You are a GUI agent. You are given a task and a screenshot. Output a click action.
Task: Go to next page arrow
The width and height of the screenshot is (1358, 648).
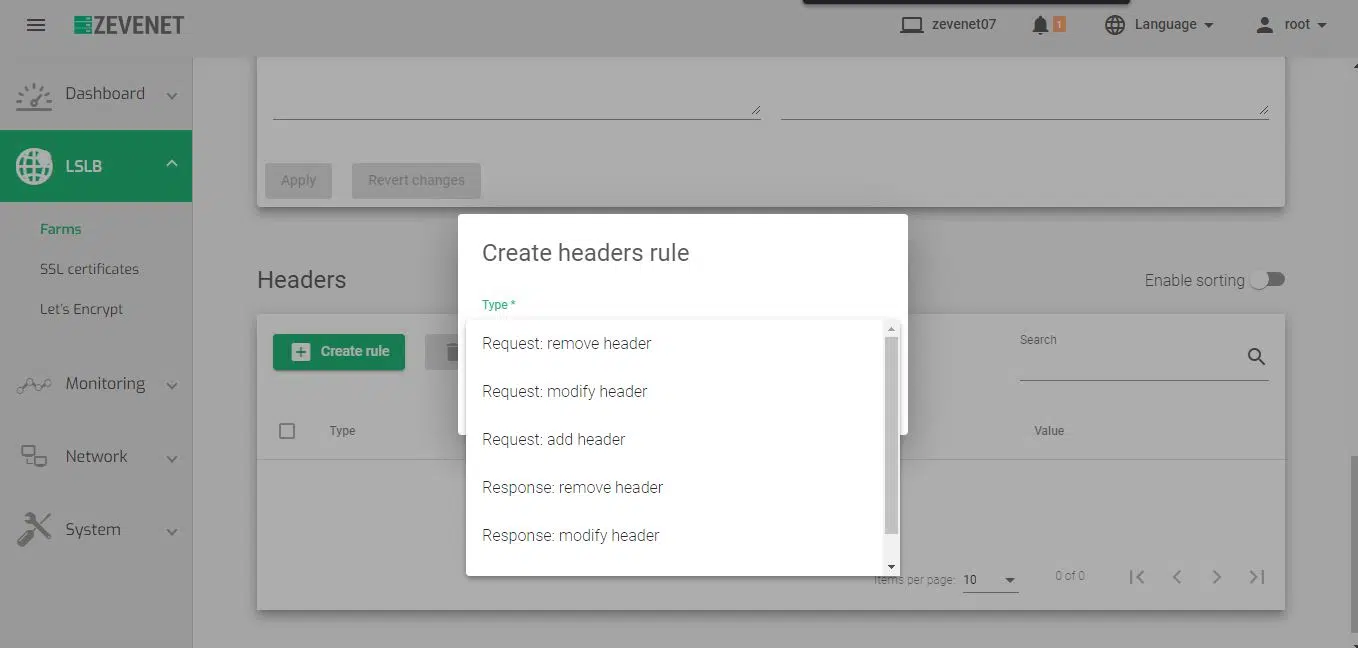pos(1216,577)
